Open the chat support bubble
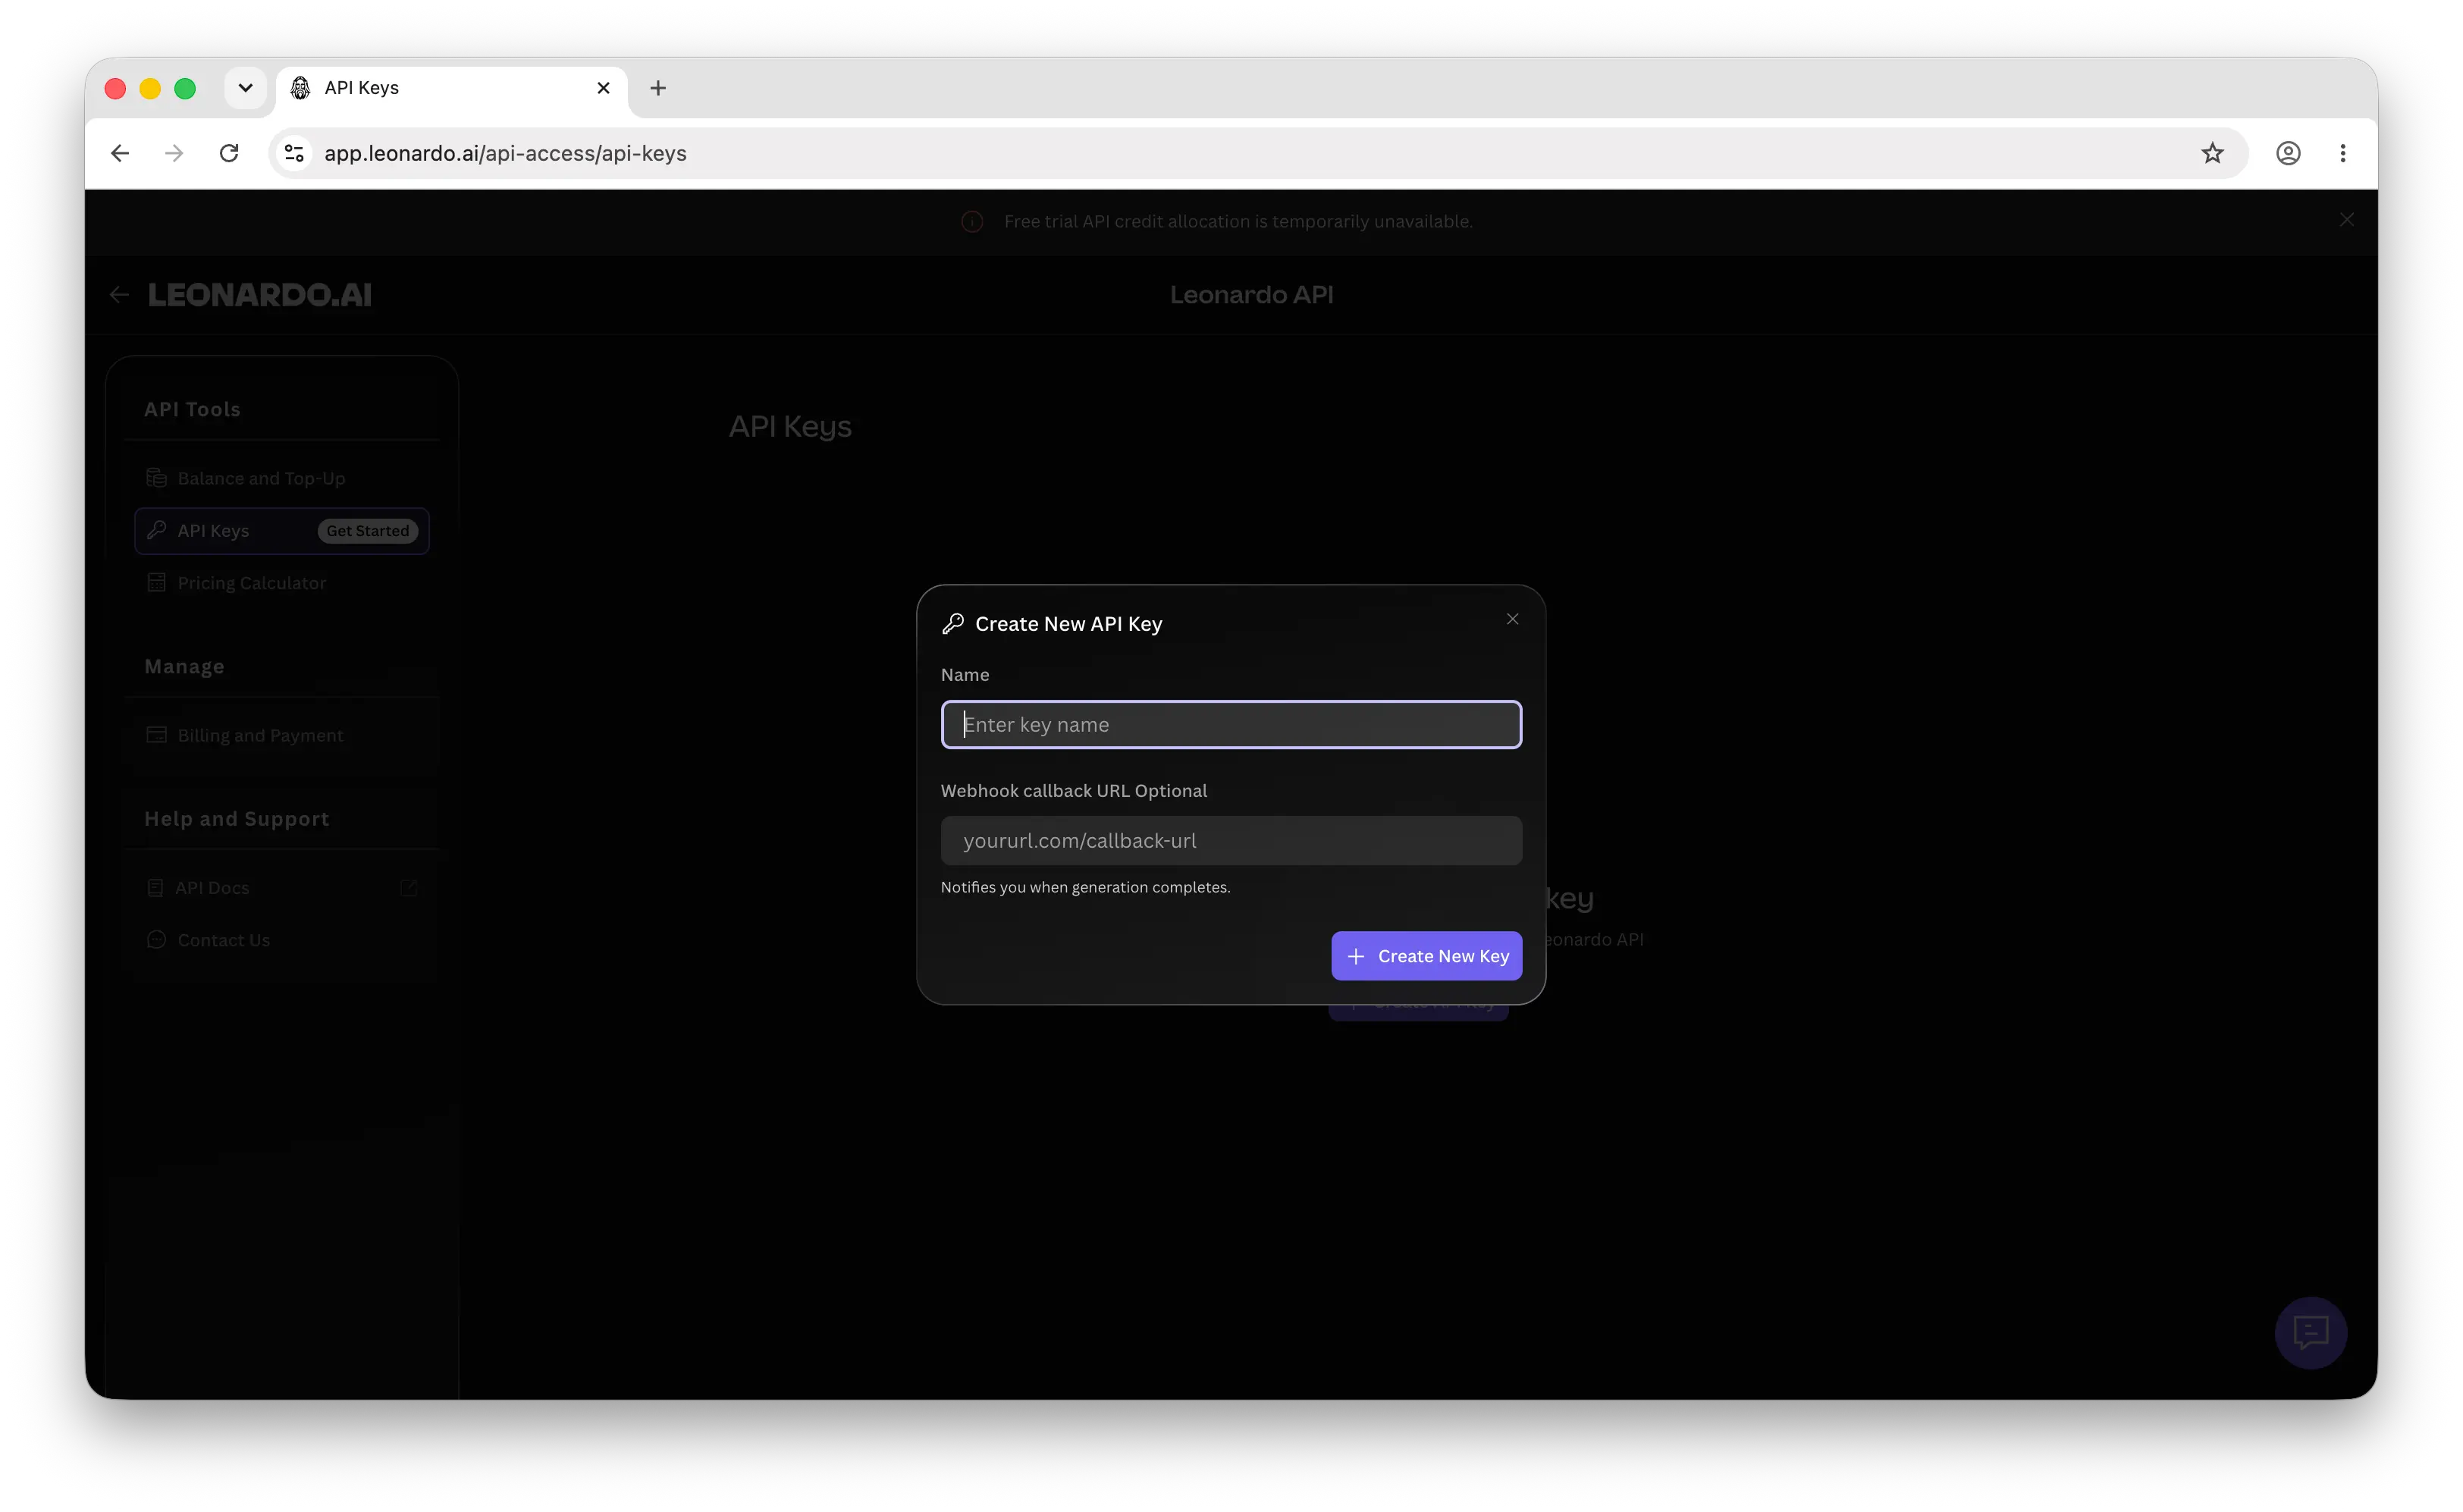This screenshot has width=2463, height=1512. (2310, 1333)
